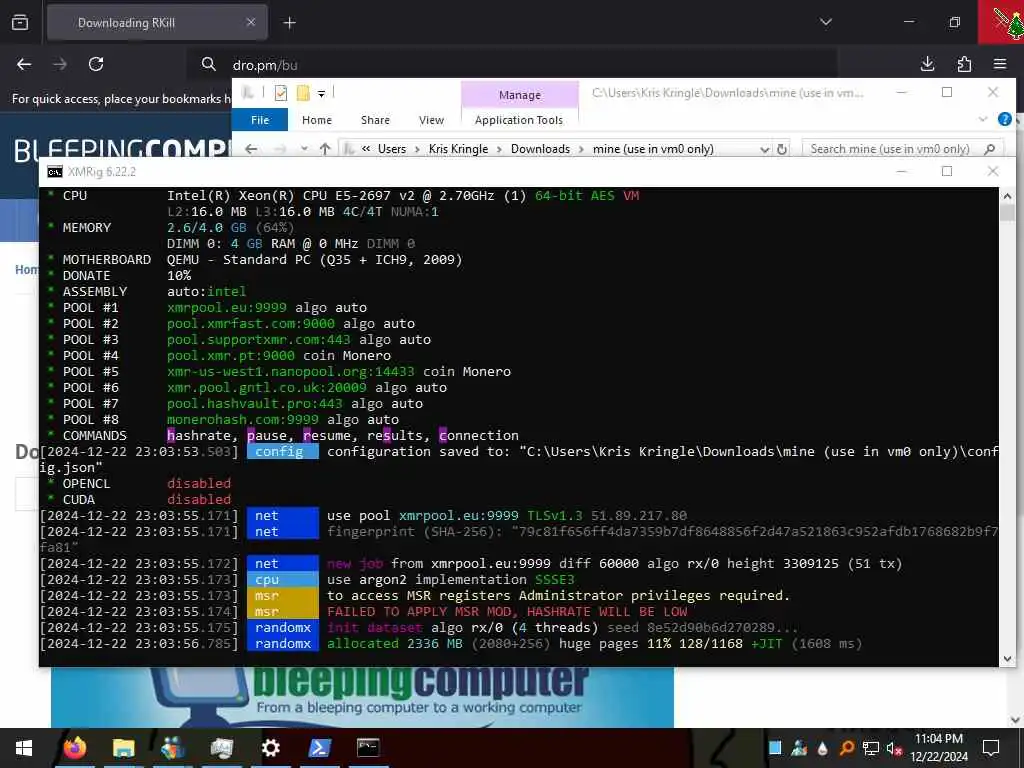Navigate back in File Explorer

pyautogui.click(x=251, y=149)
